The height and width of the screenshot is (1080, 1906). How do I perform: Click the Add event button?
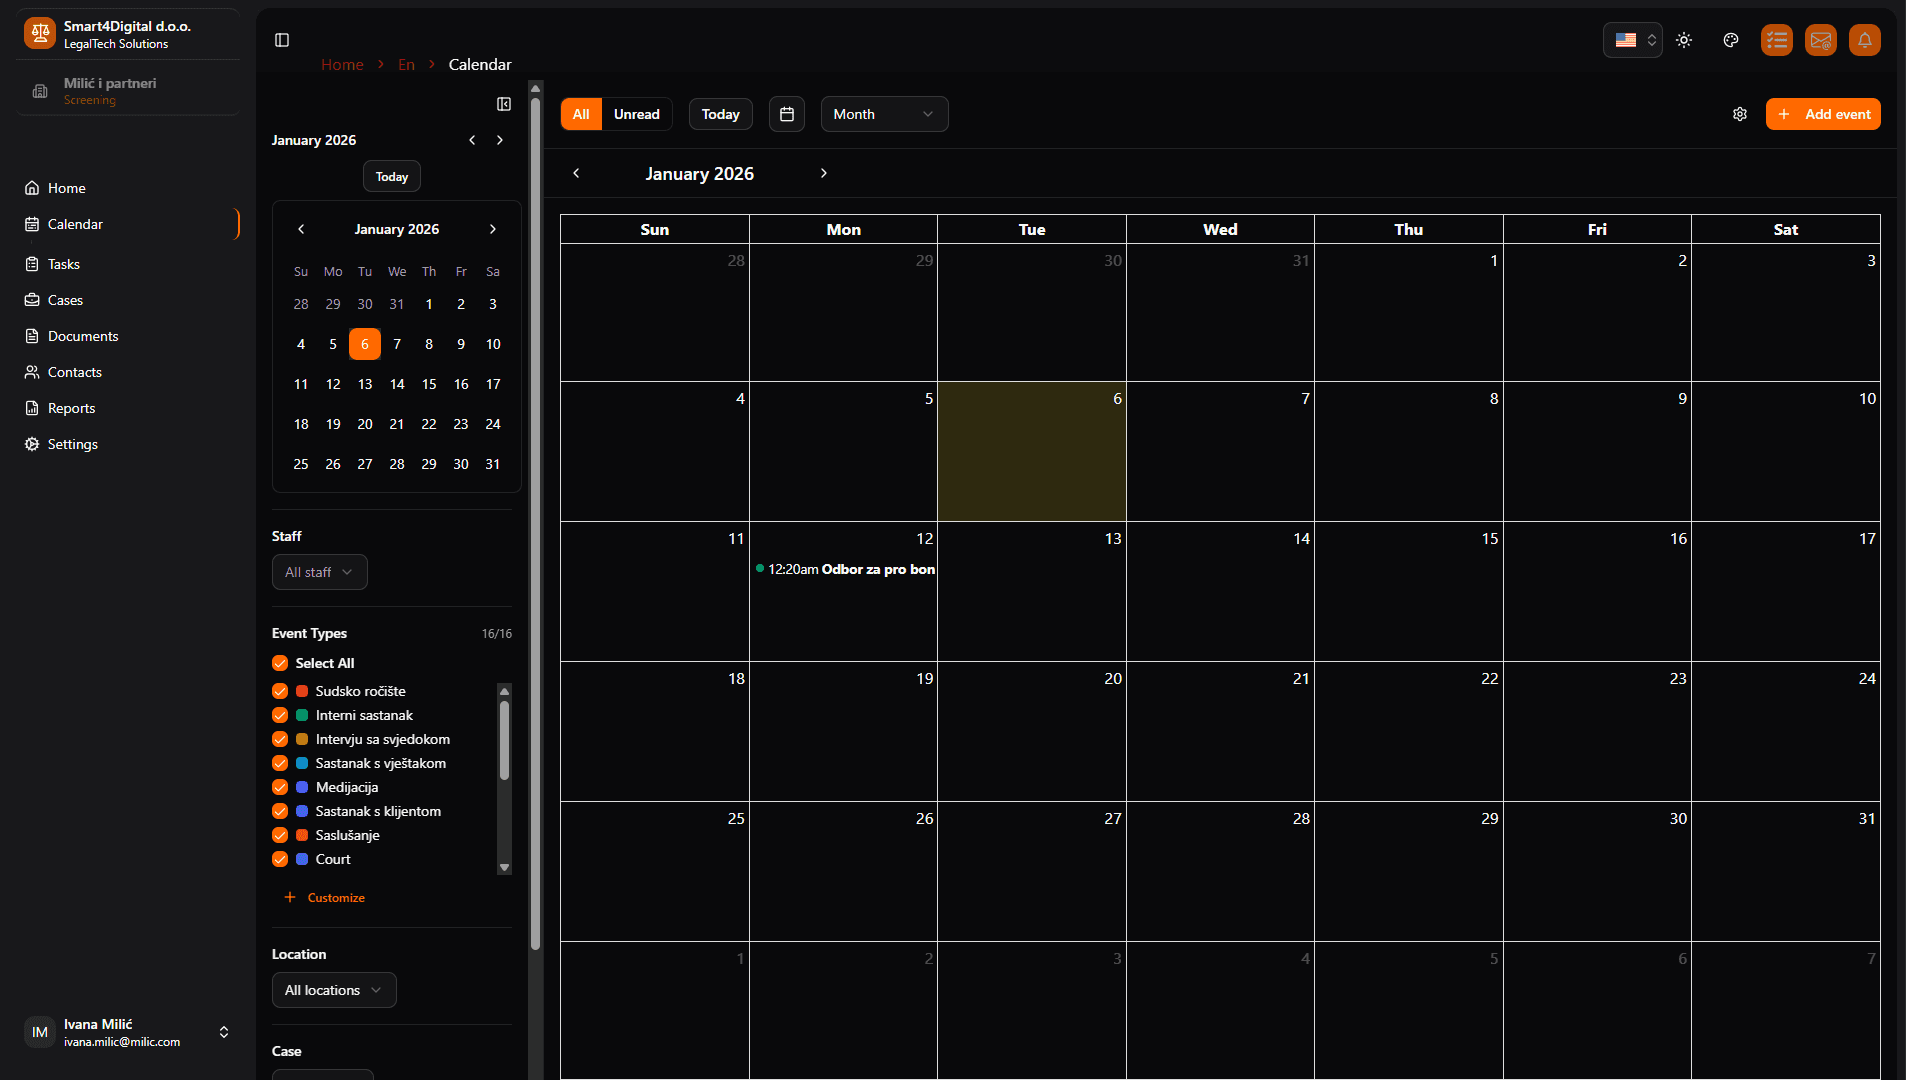(x=1822, y=114)
